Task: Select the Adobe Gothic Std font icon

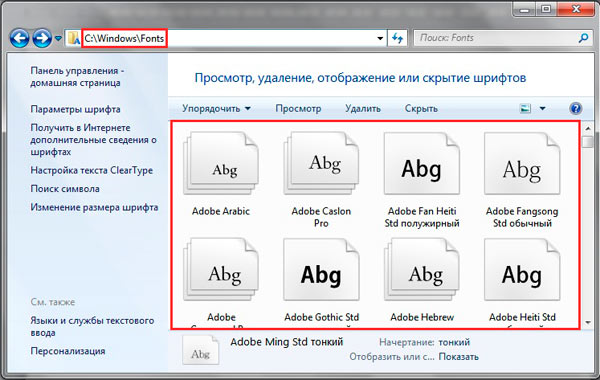Action: click(x=321, y=269)
